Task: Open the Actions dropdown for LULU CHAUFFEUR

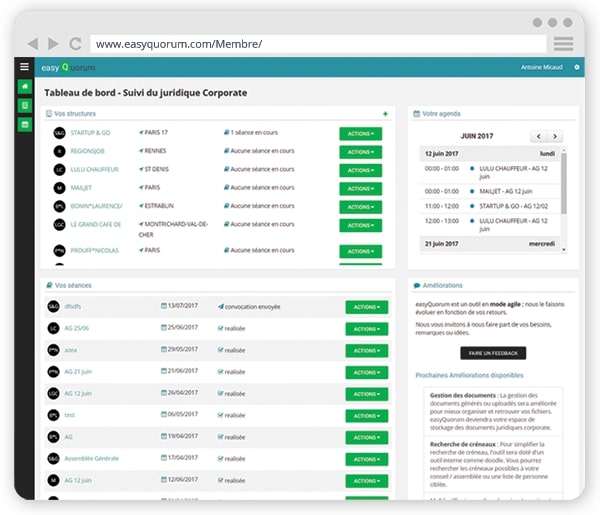Action: tap(360, 170)
